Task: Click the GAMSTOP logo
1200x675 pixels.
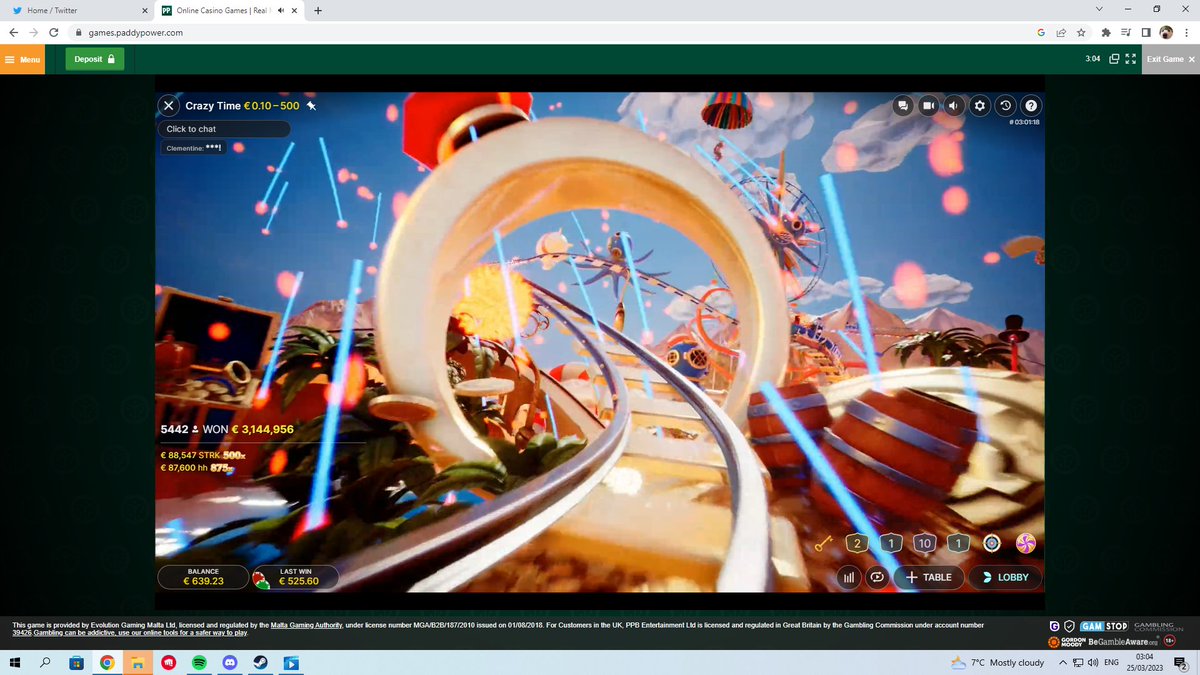Action: coord(1103,626)
